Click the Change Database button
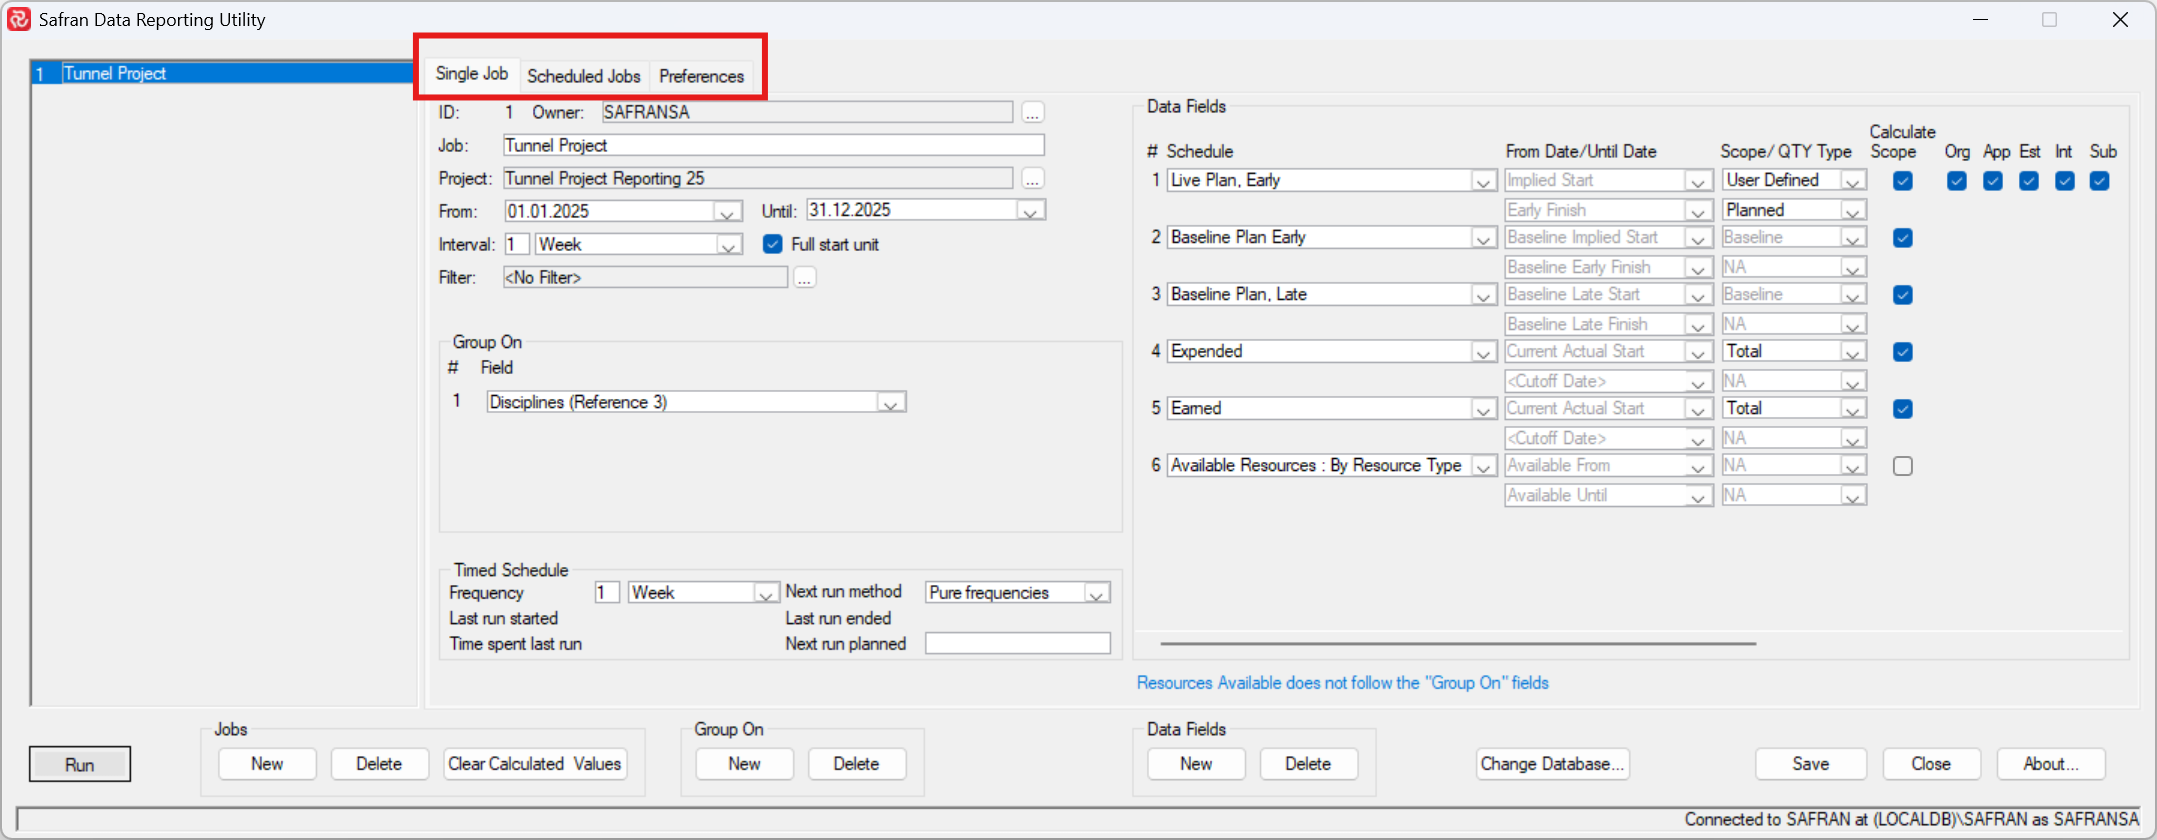Viewport: 2157px width, 840px height. point(1552,764)
